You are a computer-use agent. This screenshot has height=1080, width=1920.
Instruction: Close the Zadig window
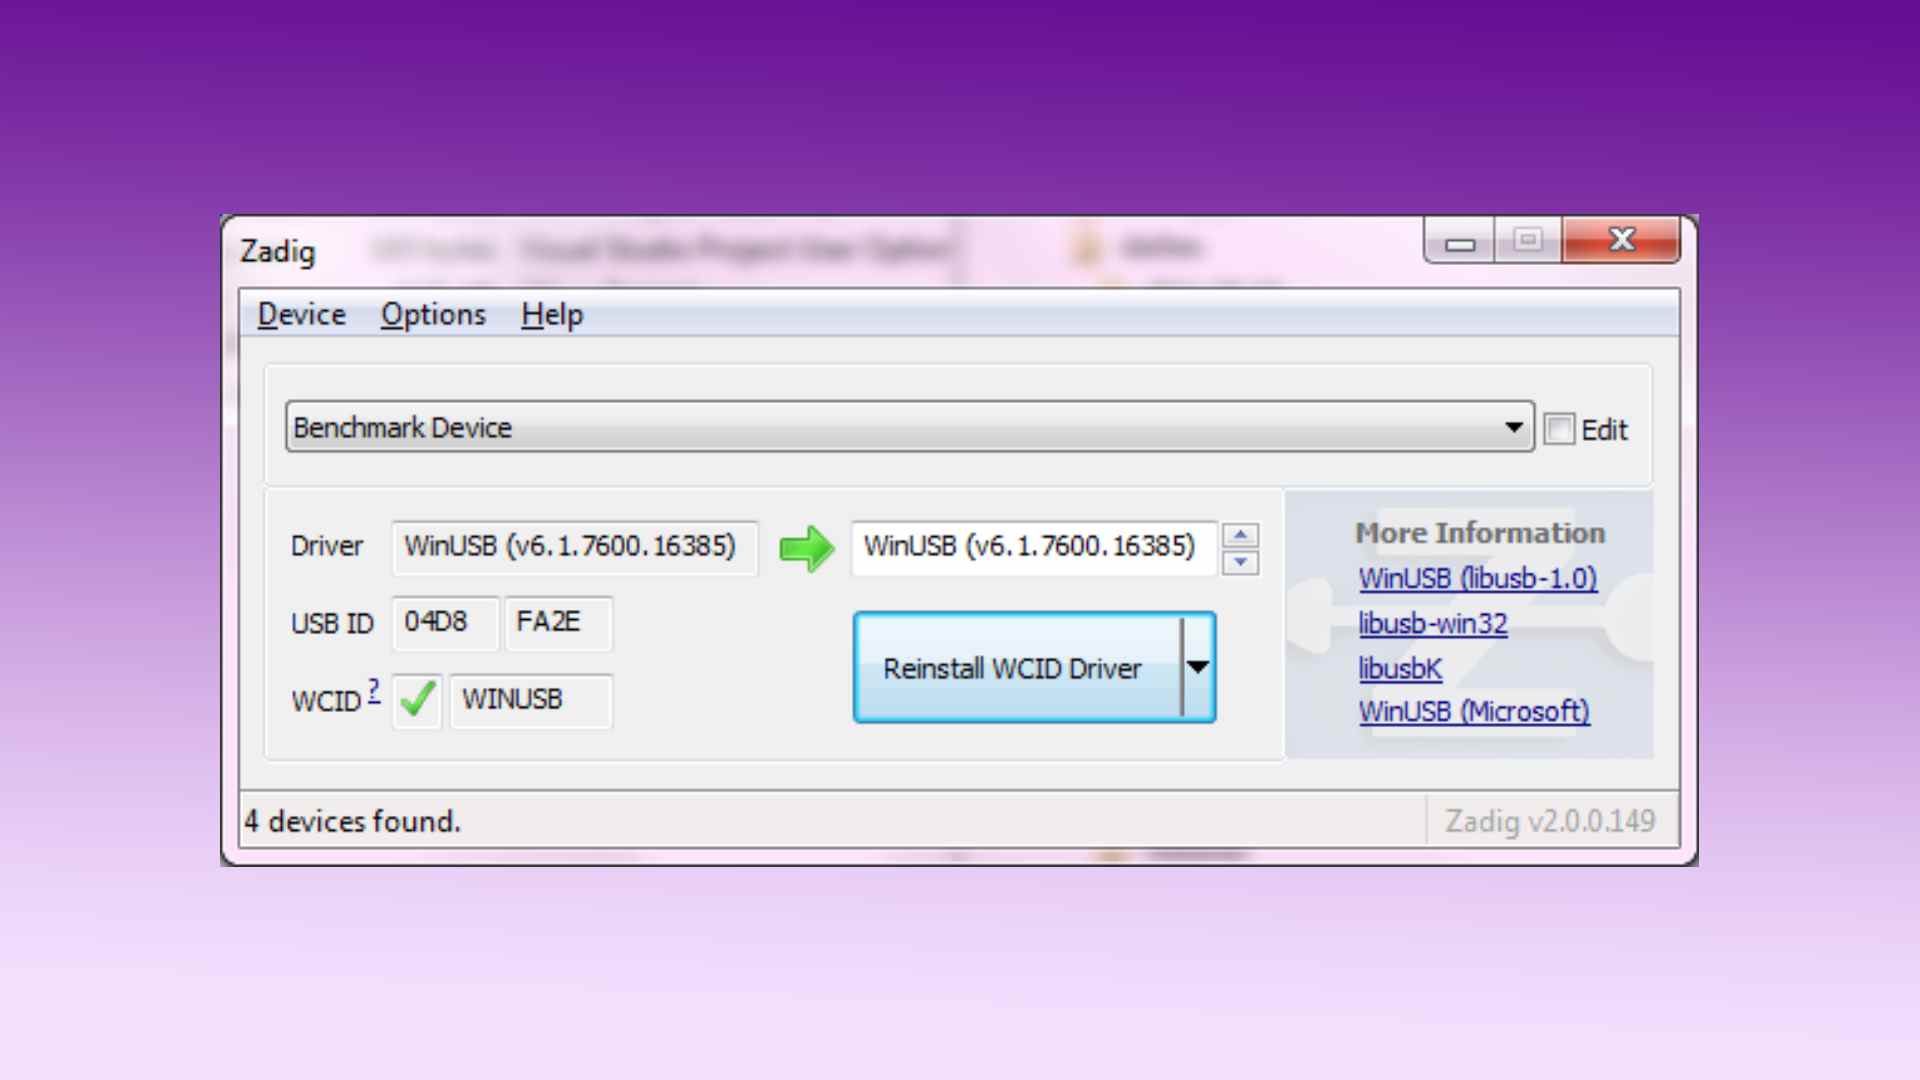pyautogui.click(x=1621, y=241)
